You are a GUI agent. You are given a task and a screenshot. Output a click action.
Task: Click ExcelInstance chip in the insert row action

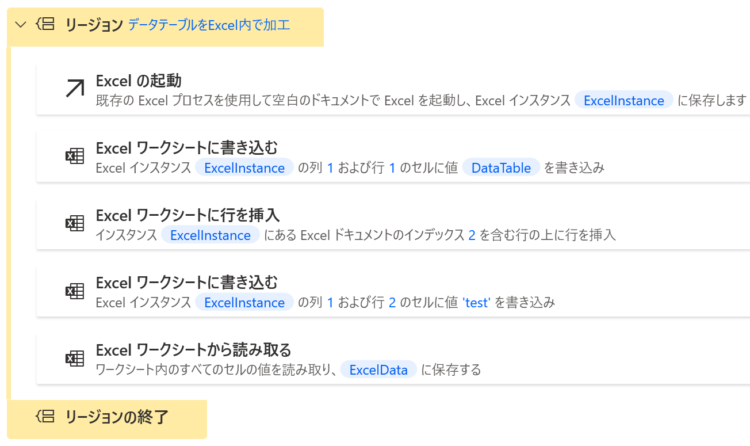click(x=210, y=235)
